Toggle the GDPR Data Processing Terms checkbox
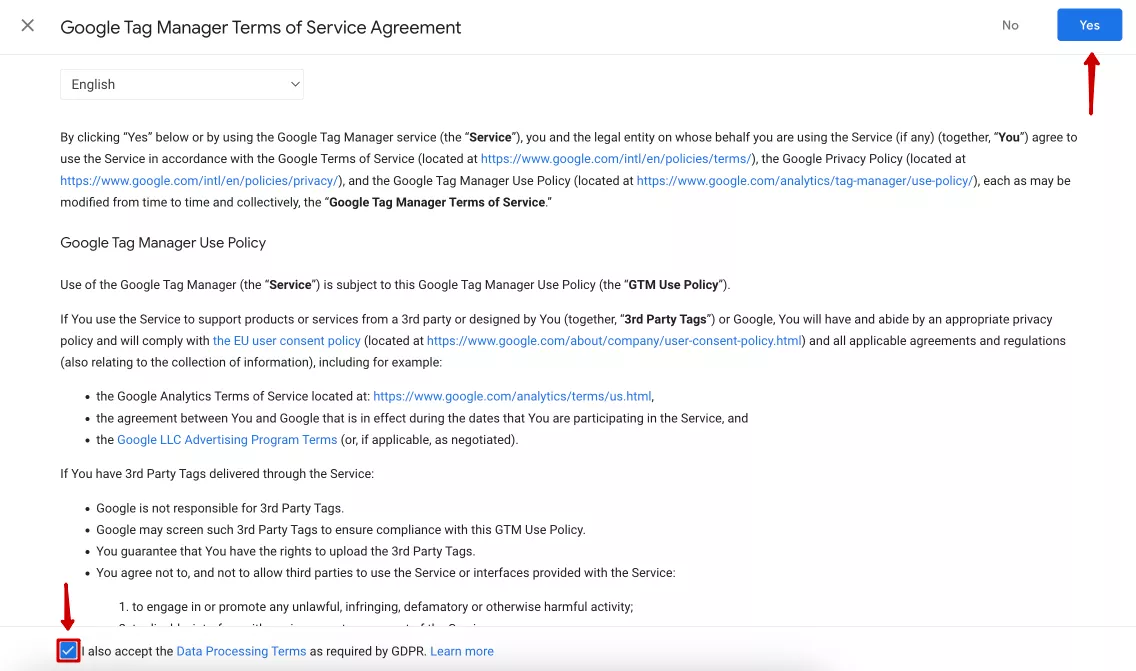This screenshot has width=1136, height=671. point(68,651)
